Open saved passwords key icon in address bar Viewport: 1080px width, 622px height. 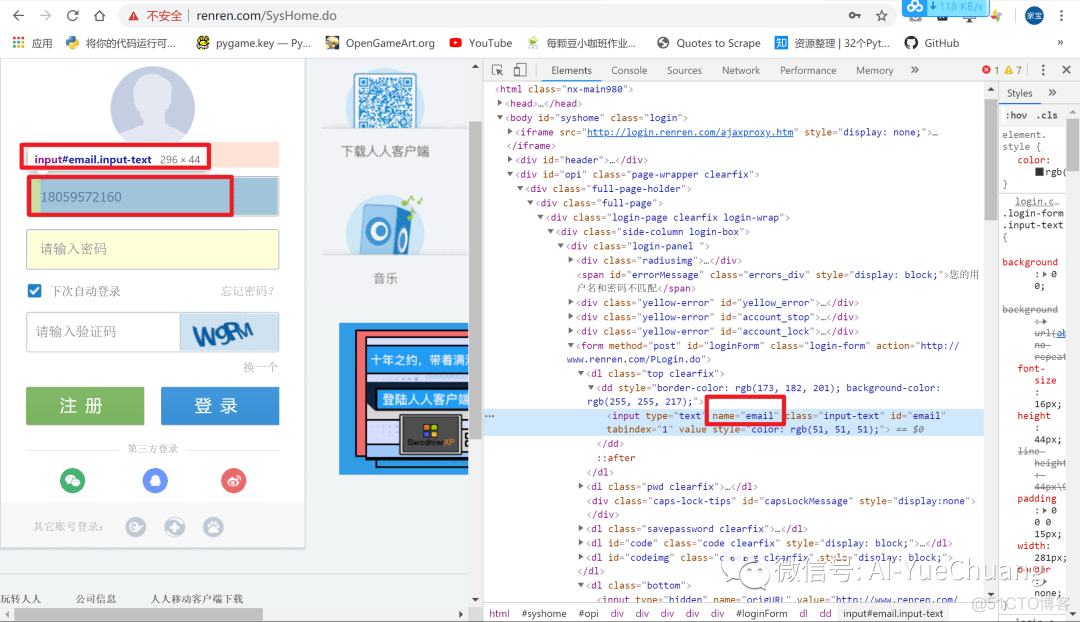tap(855, 16)
